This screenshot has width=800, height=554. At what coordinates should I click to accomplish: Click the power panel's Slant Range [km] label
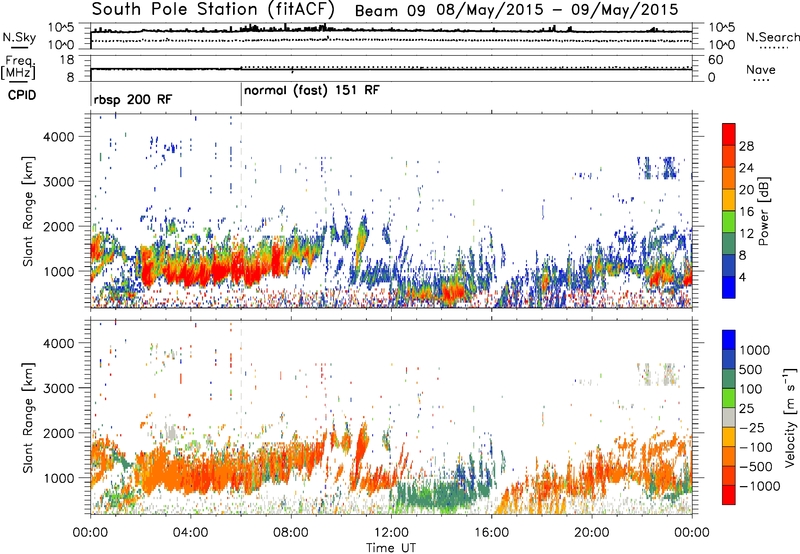point(28,211)
